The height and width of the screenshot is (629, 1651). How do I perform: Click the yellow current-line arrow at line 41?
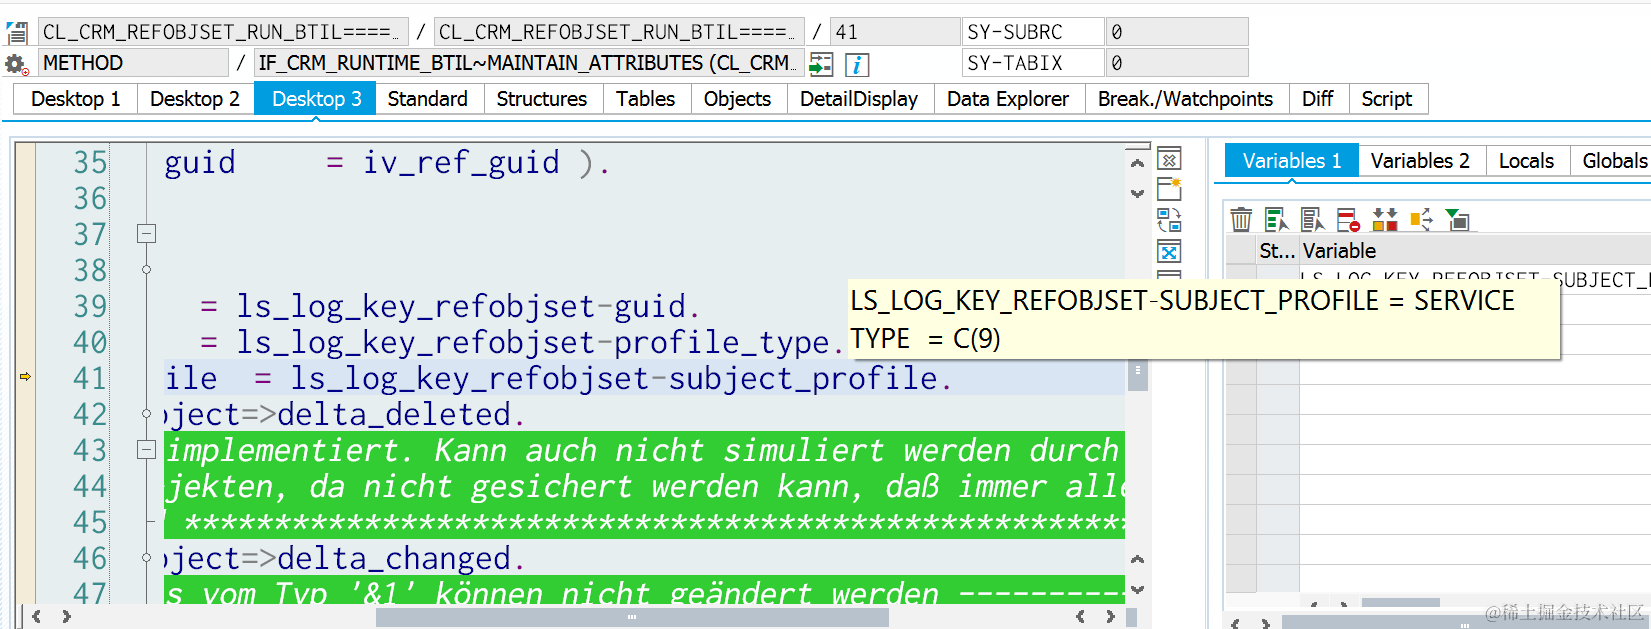point(25,377)
